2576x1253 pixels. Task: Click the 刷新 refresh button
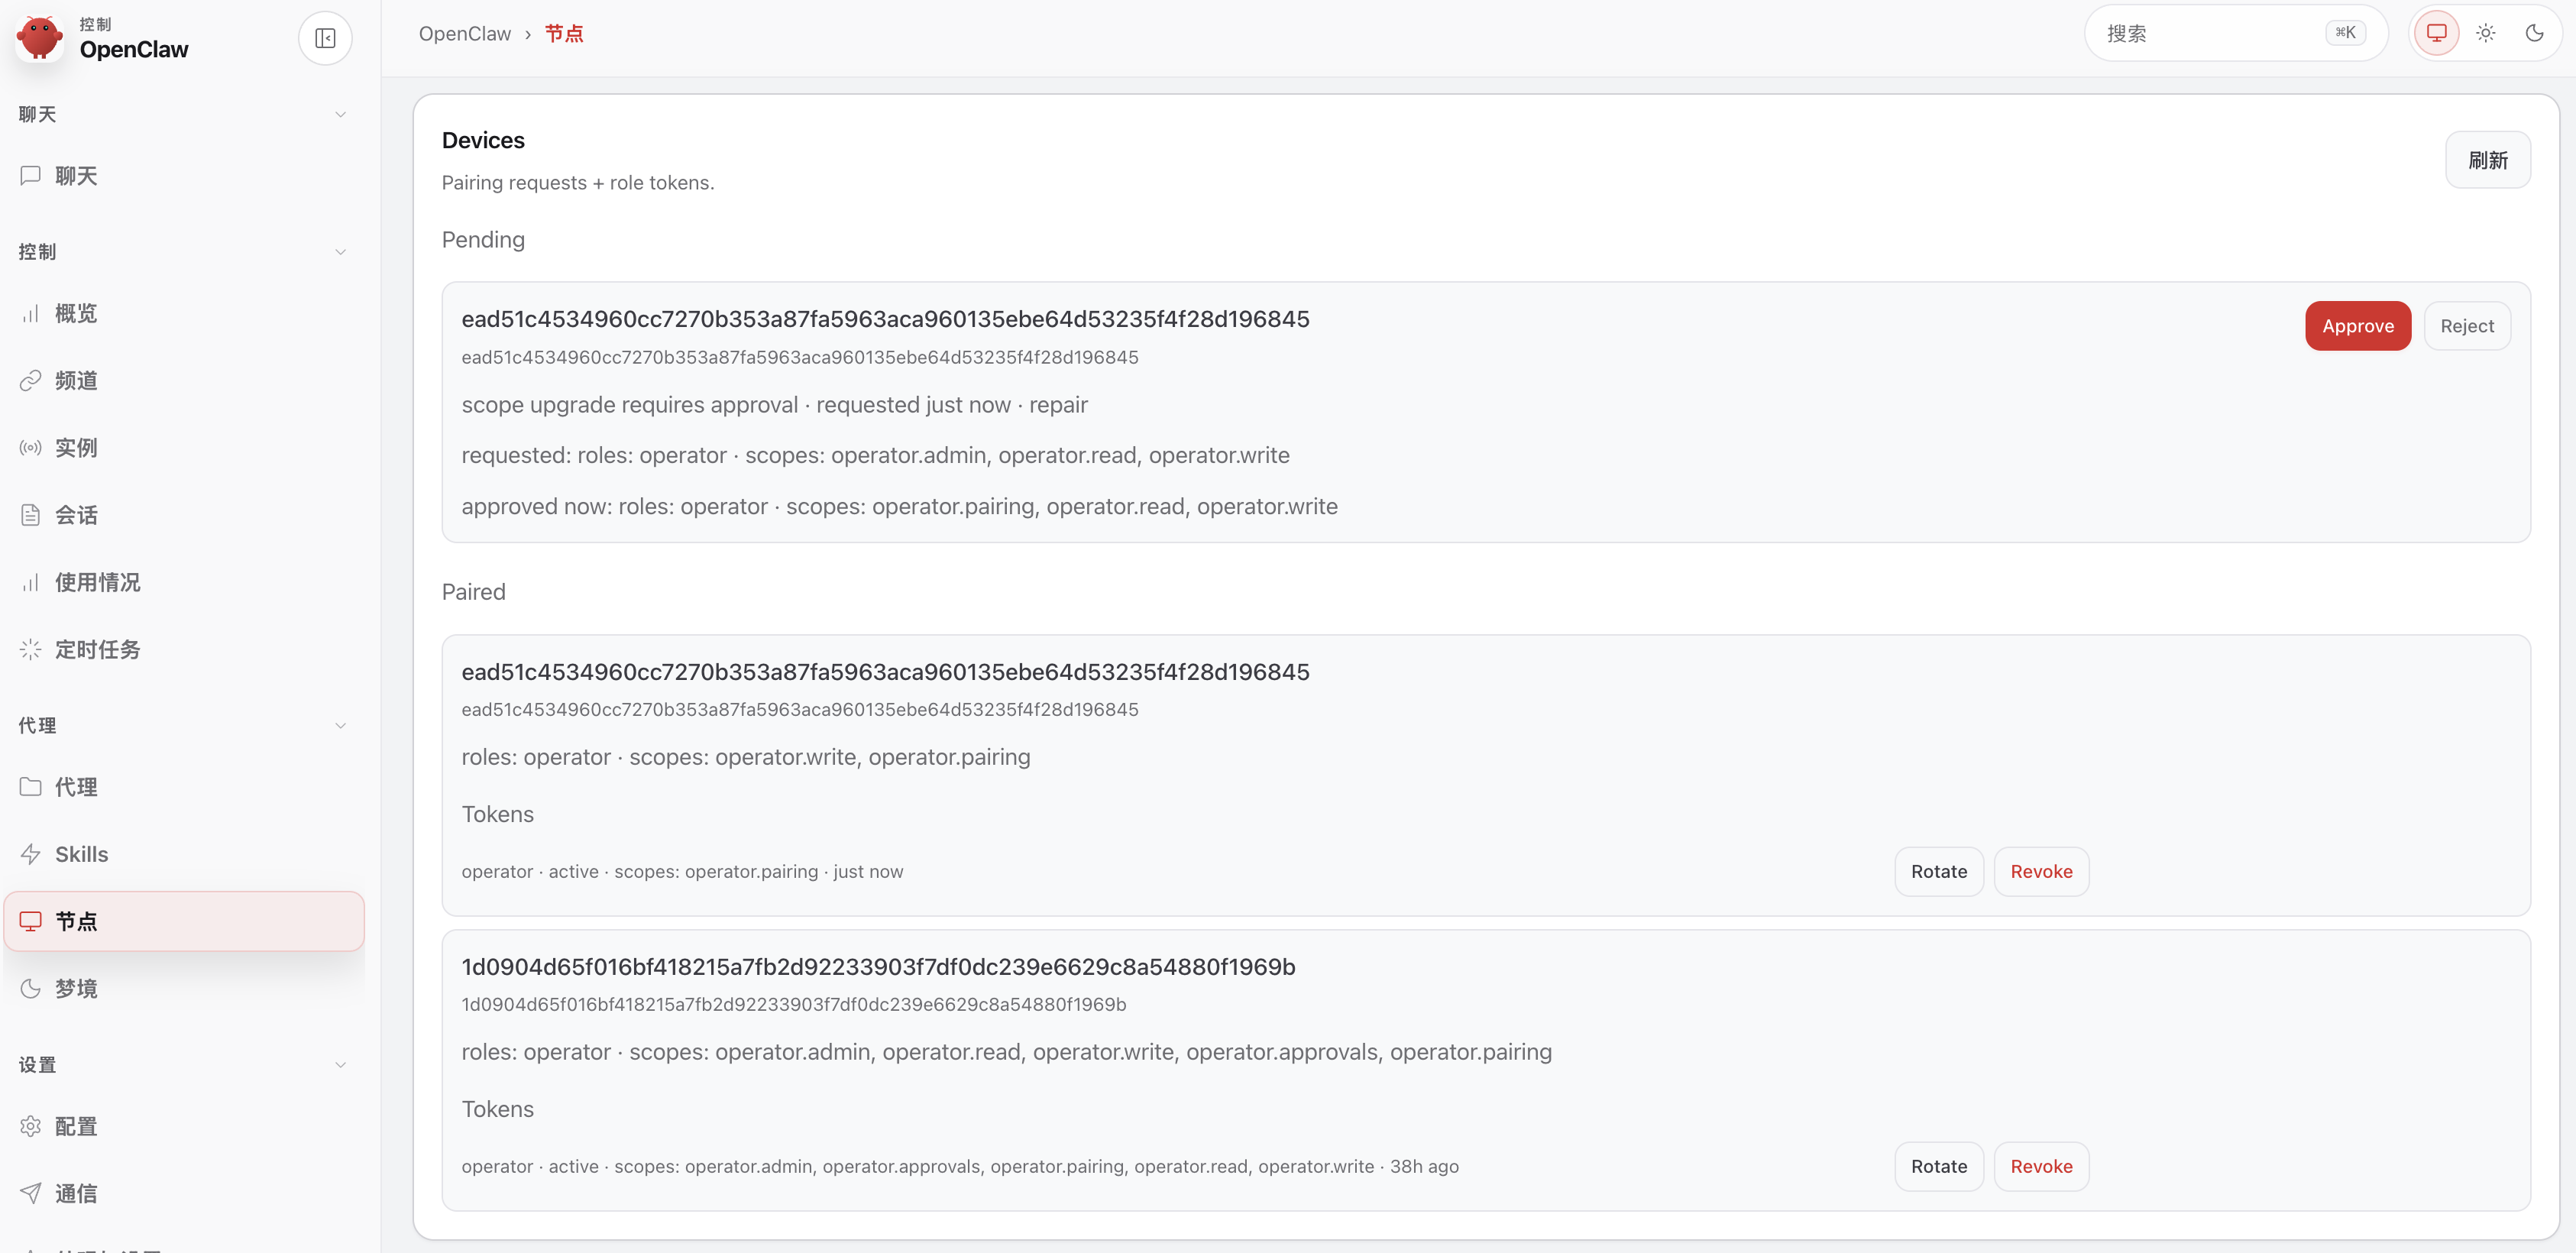coord(2487,160)
